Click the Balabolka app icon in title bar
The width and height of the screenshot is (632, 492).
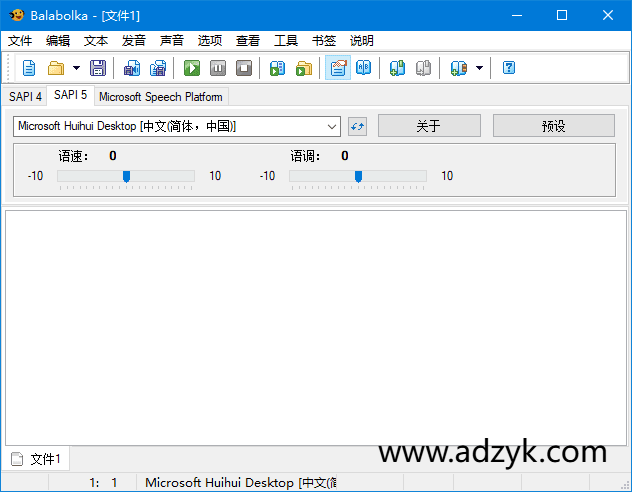coord(17,15)
